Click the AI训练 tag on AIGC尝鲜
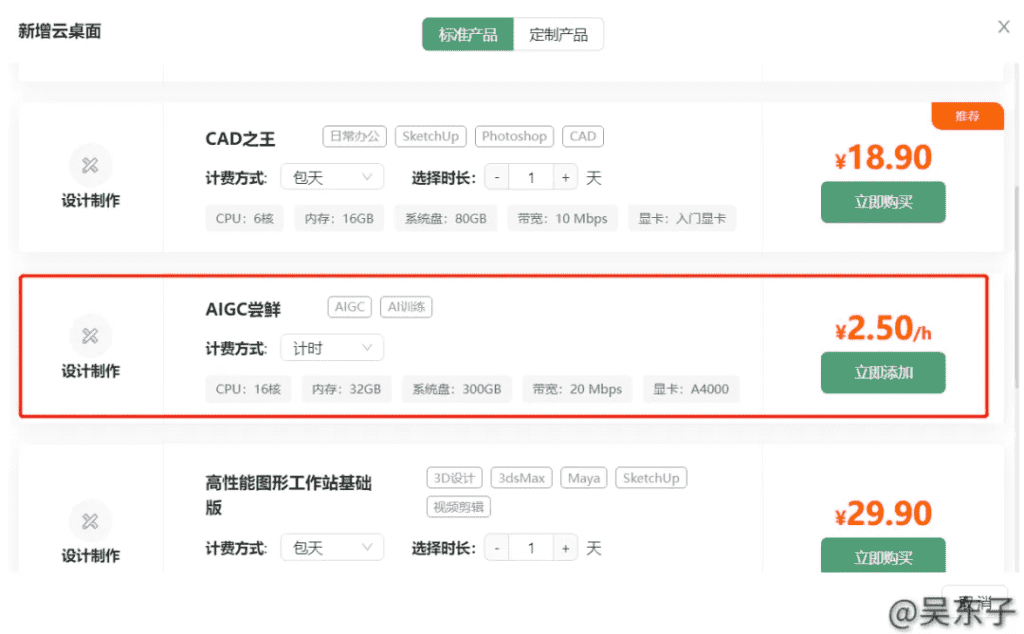Image resolution: width=1024 pixels, height=634 pixels. point(406,307)
